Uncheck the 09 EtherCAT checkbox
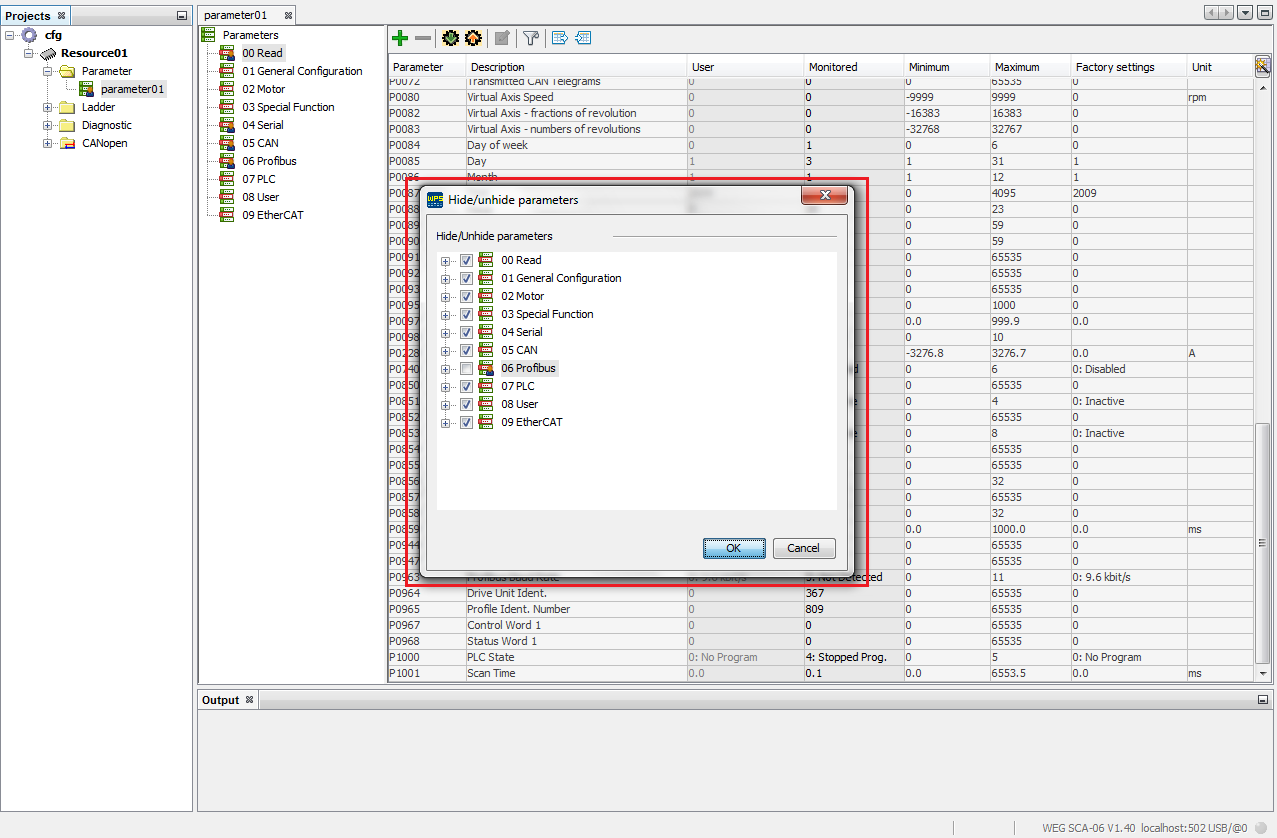This screenshot has height=838, width=1277. pyautogui.click(x=466, y=422)
